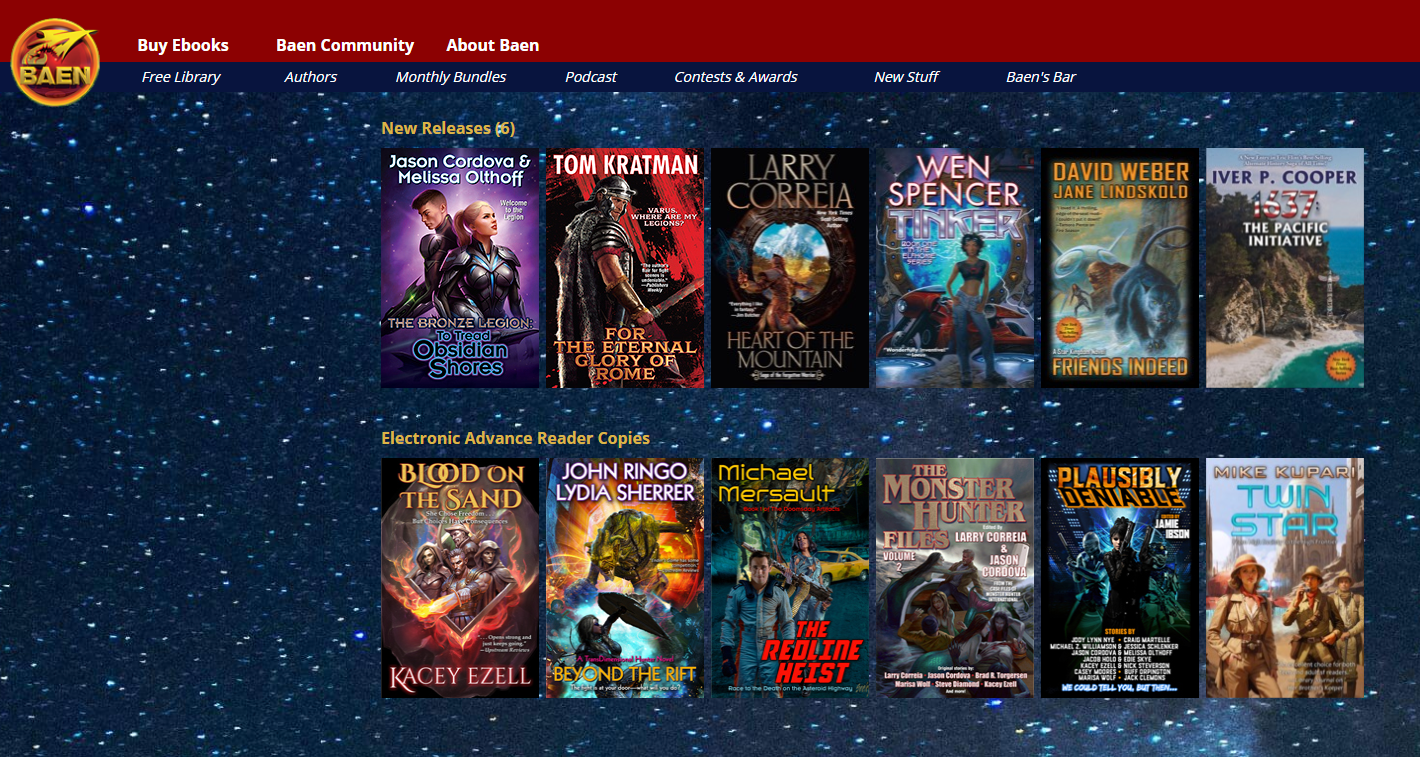Open Monthly Bundles
The height and width of the screenshot is (757, 1420).
click(452, 76)
